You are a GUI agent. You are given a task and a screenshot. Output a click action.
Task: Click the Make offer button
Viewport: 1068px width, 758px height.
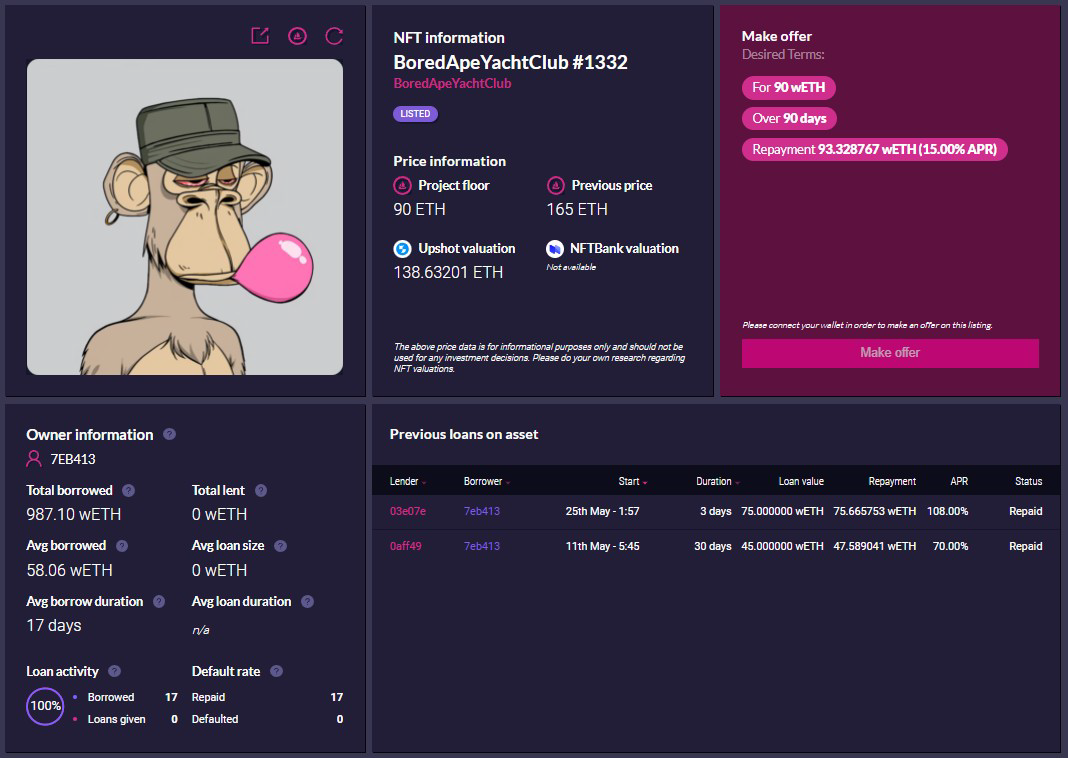pyautogui.click(x=890, y=353)
